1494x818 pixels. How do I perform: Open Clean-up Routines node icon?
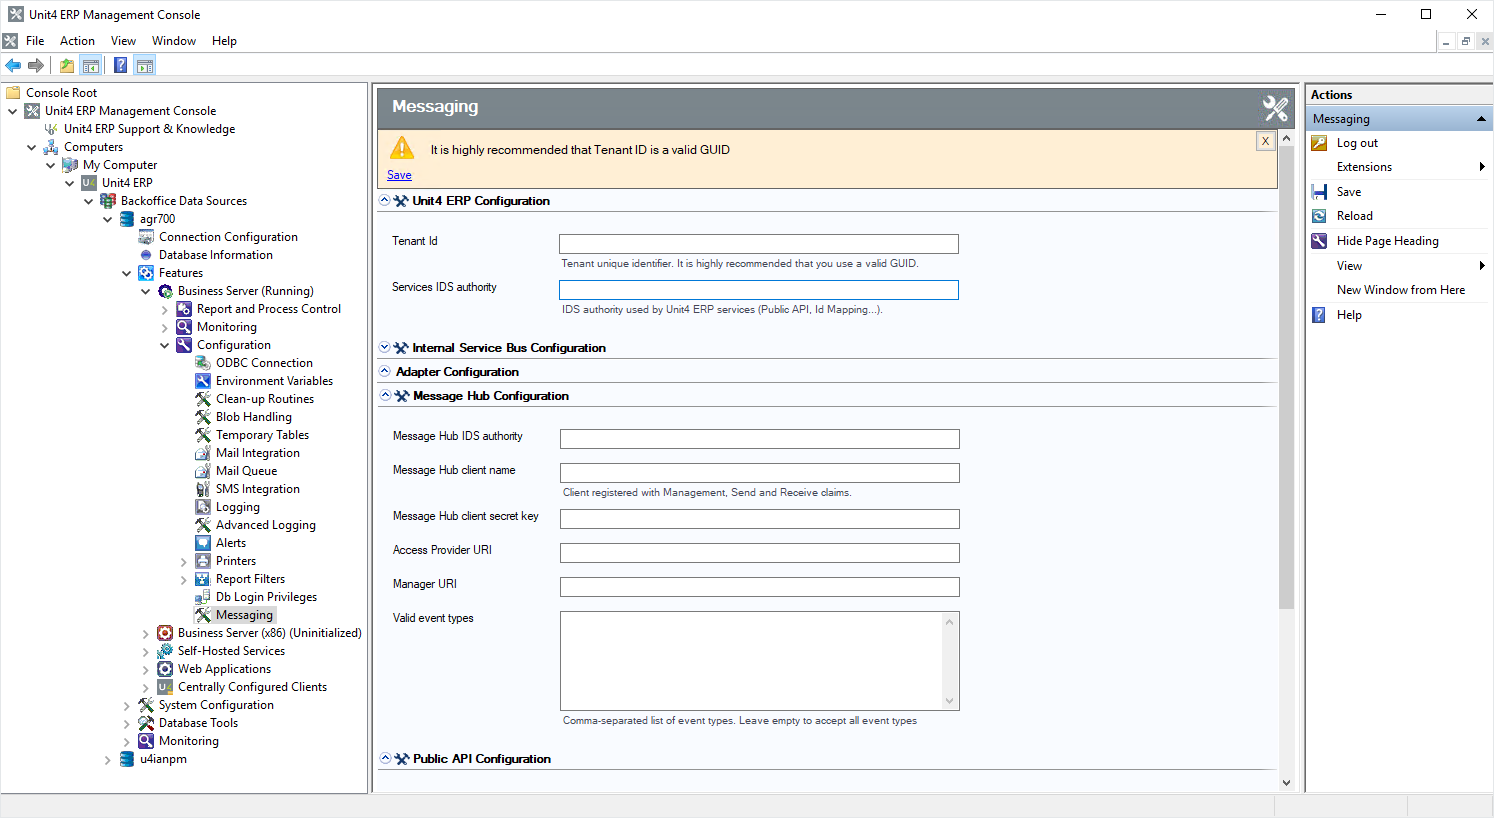(x=203, y=399)
